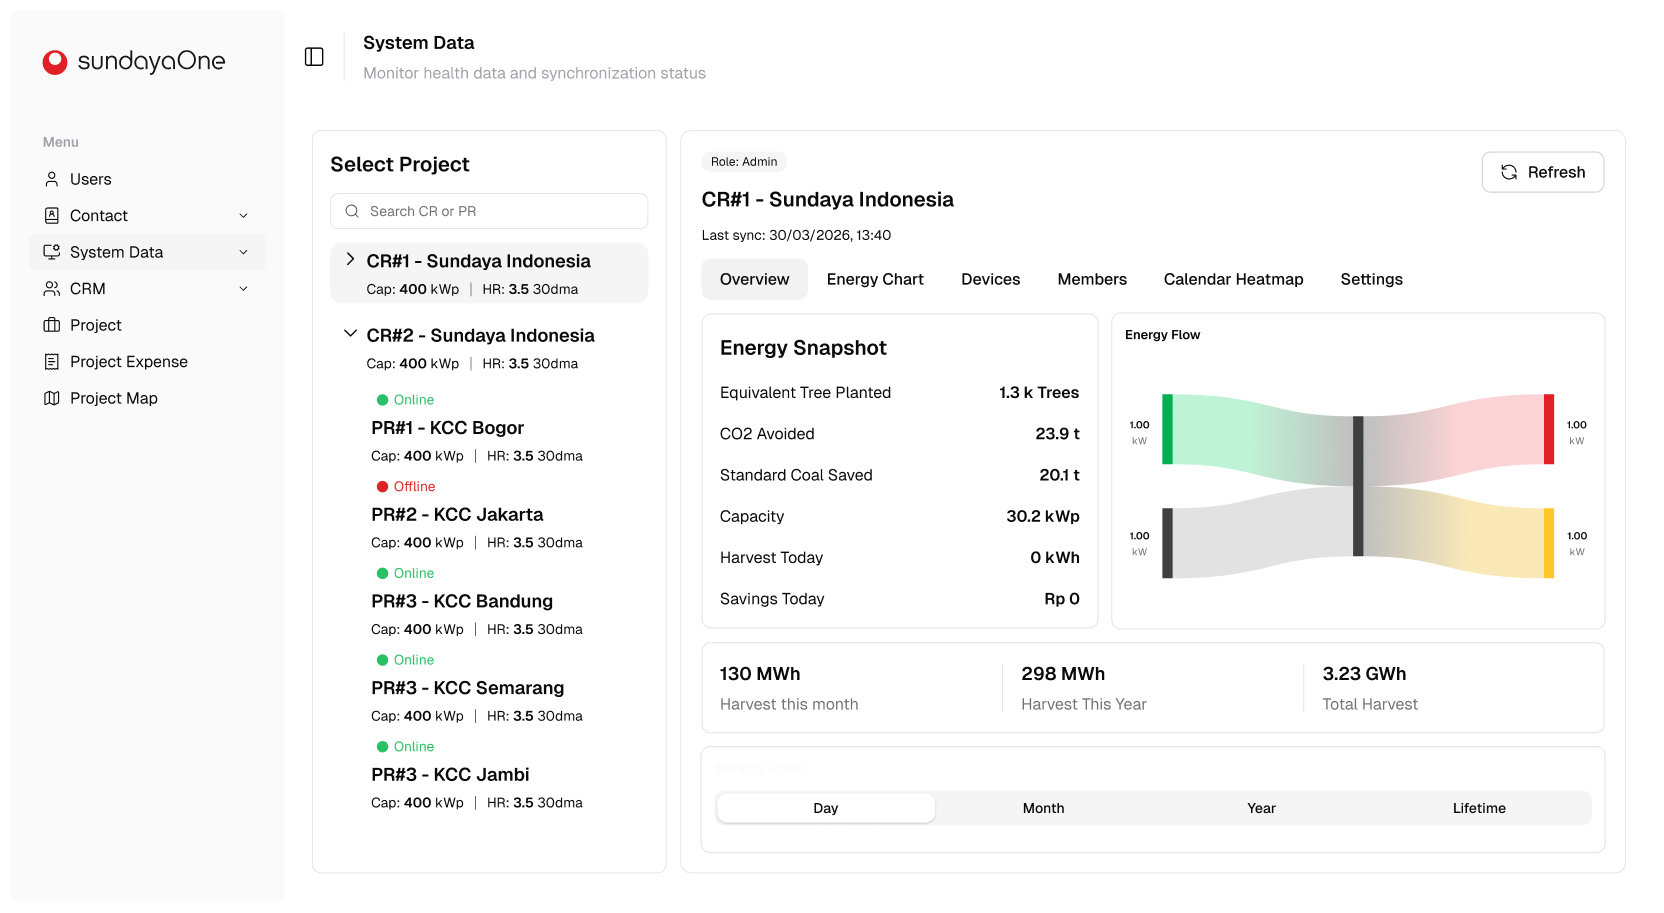Click the Search CR or PR field
Image resolution: width=1664 pixels, height=913 pixels.
click(489, 211)
